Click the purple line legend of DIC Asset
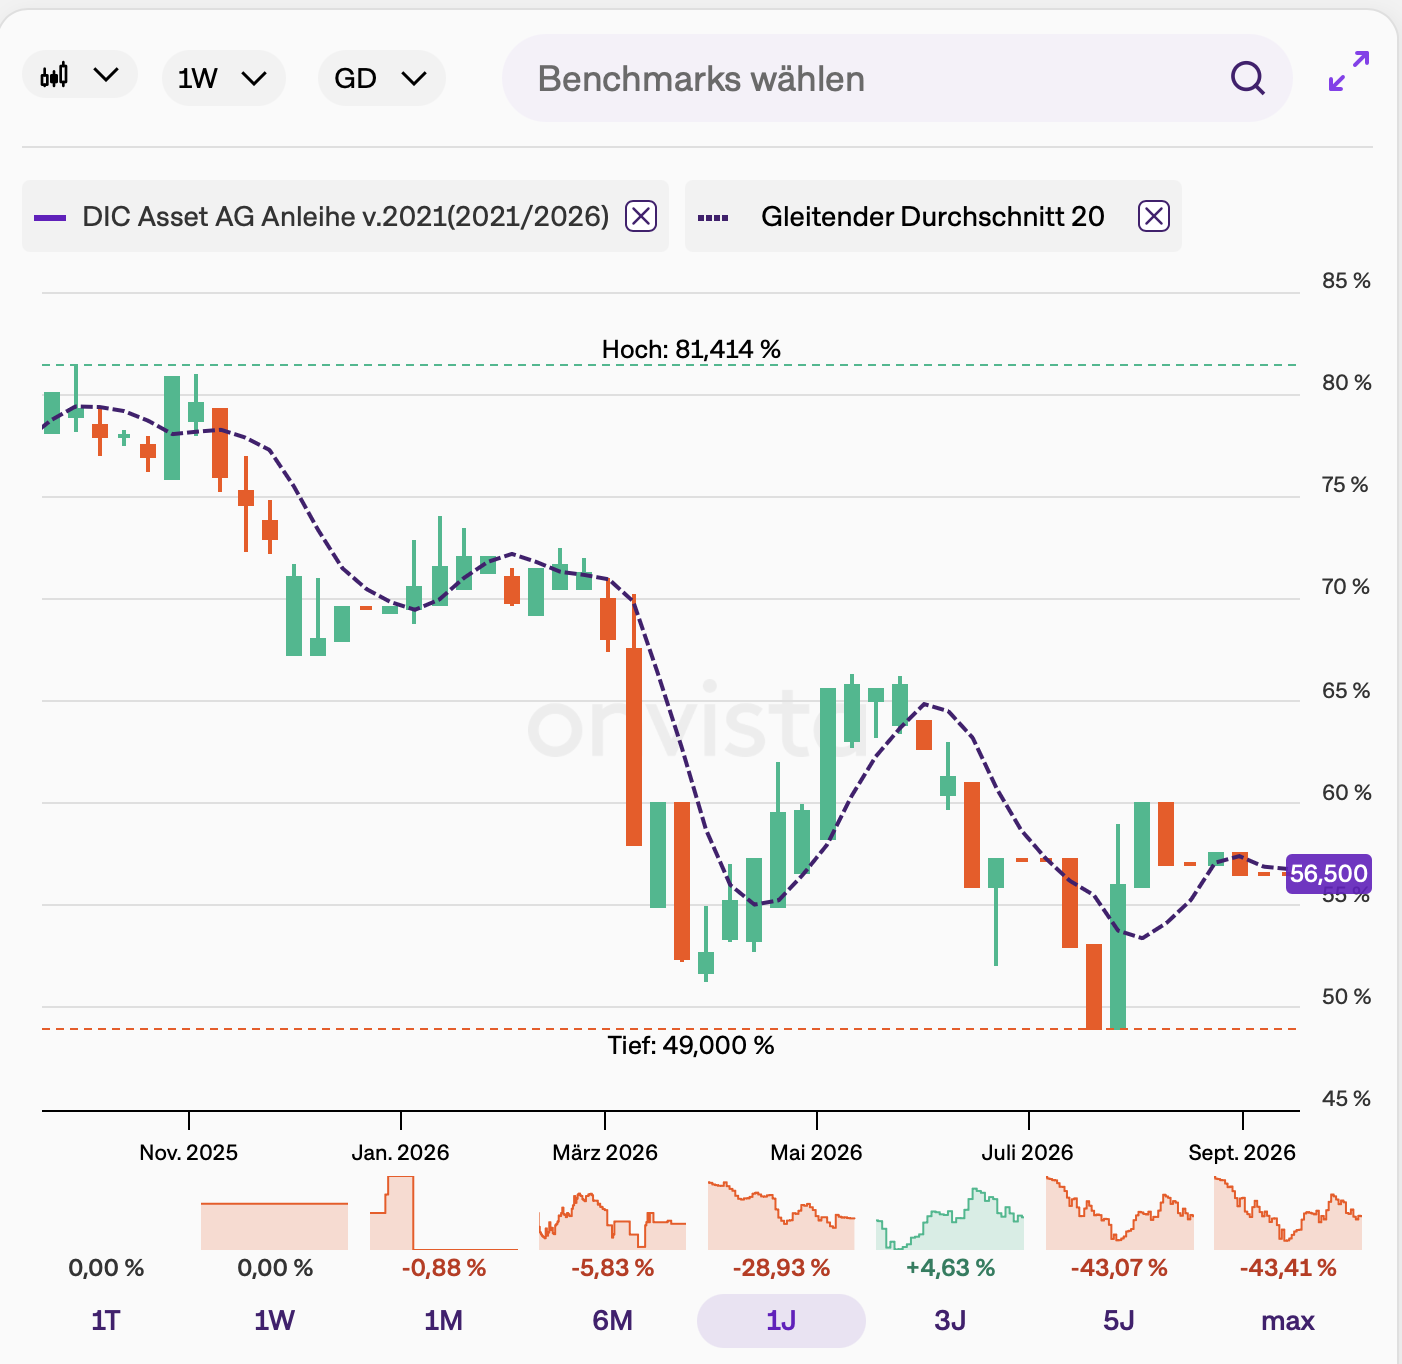 50,217
